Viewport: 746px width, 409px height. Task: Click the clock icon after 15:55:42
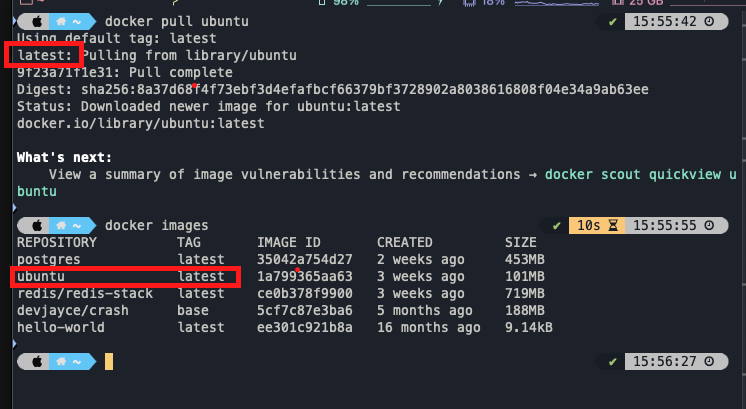(709, 21)
